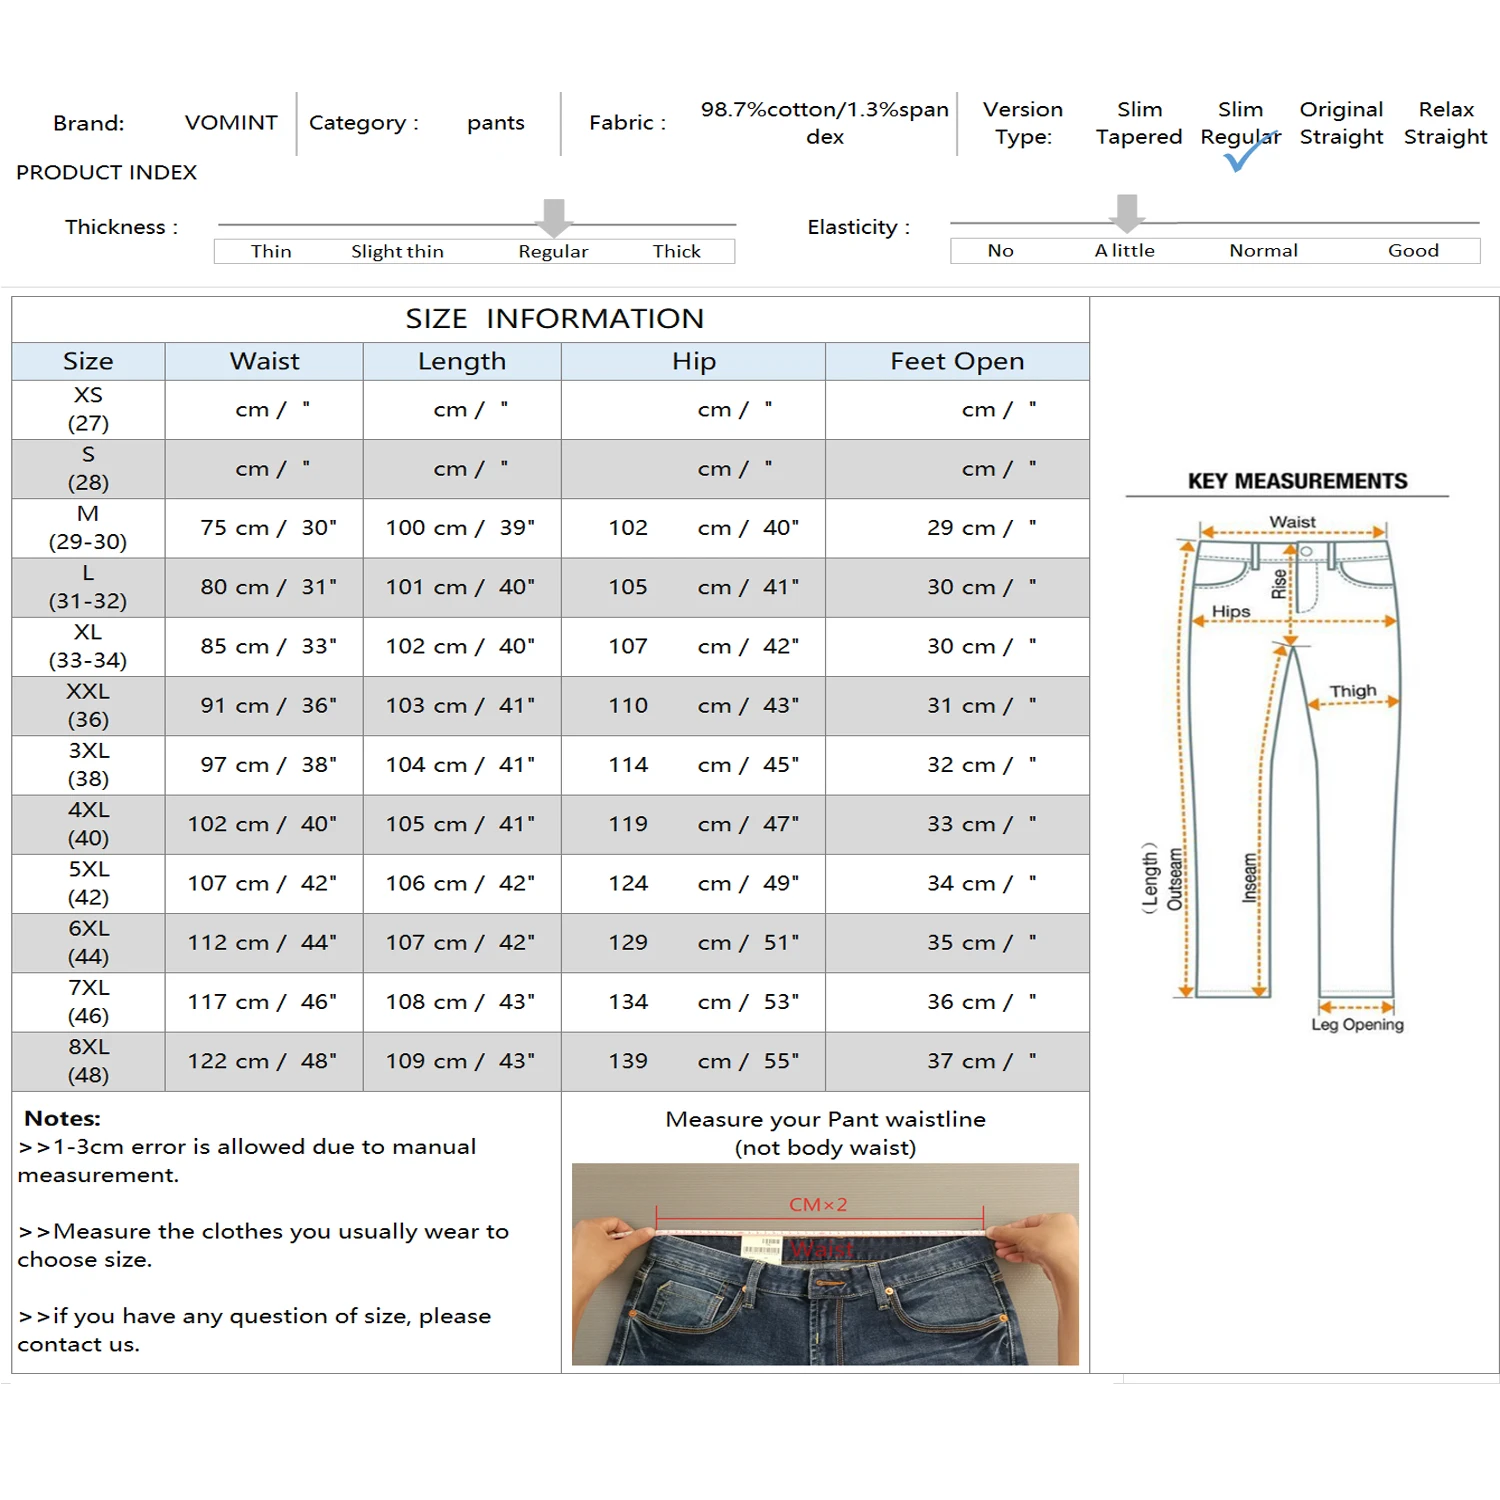This screenshot has height=1500, width=1500.
Task: Click the 'Feet Open' column header
Action: 957,361
